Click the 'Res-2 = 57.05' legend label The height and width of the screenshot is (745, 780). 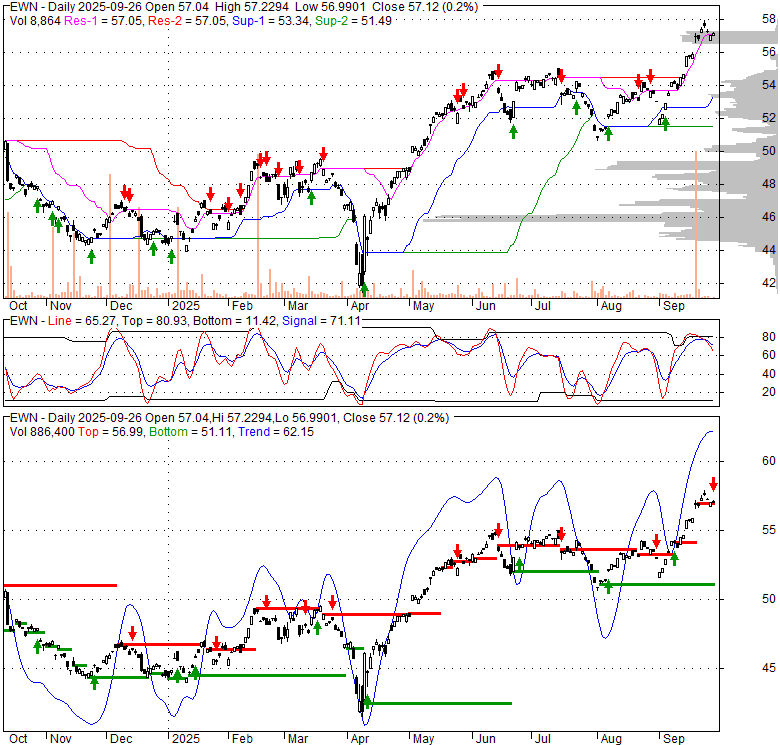(187, 21)
